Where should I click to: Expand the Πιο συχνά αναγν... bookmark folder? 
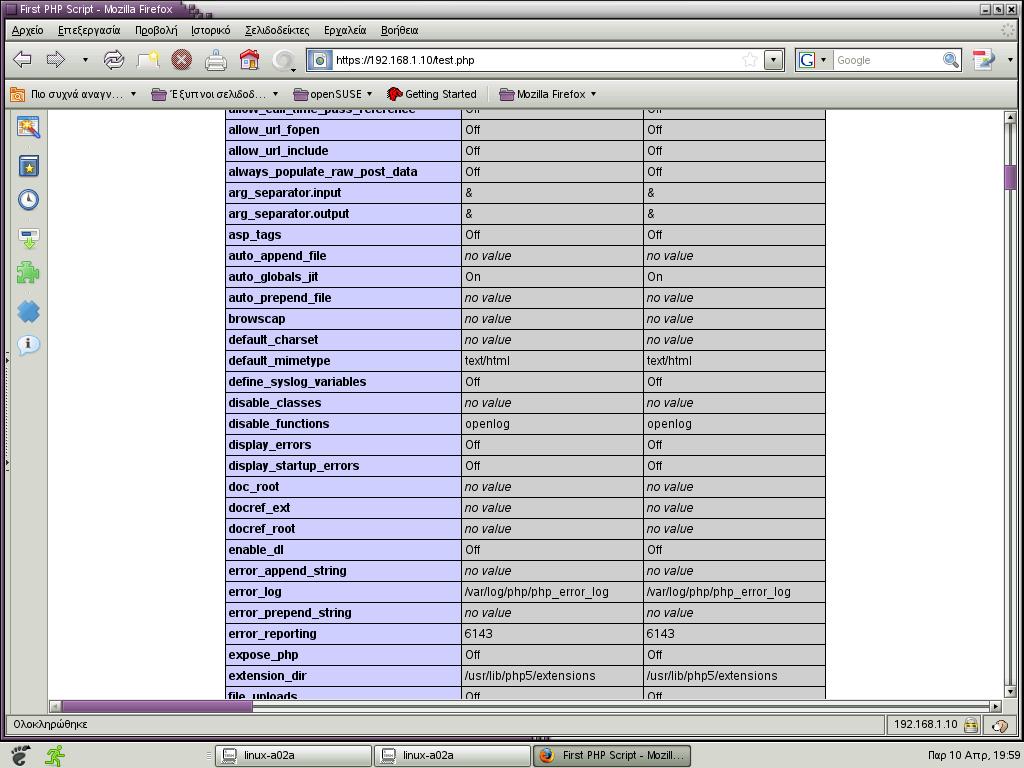[73, 94]
